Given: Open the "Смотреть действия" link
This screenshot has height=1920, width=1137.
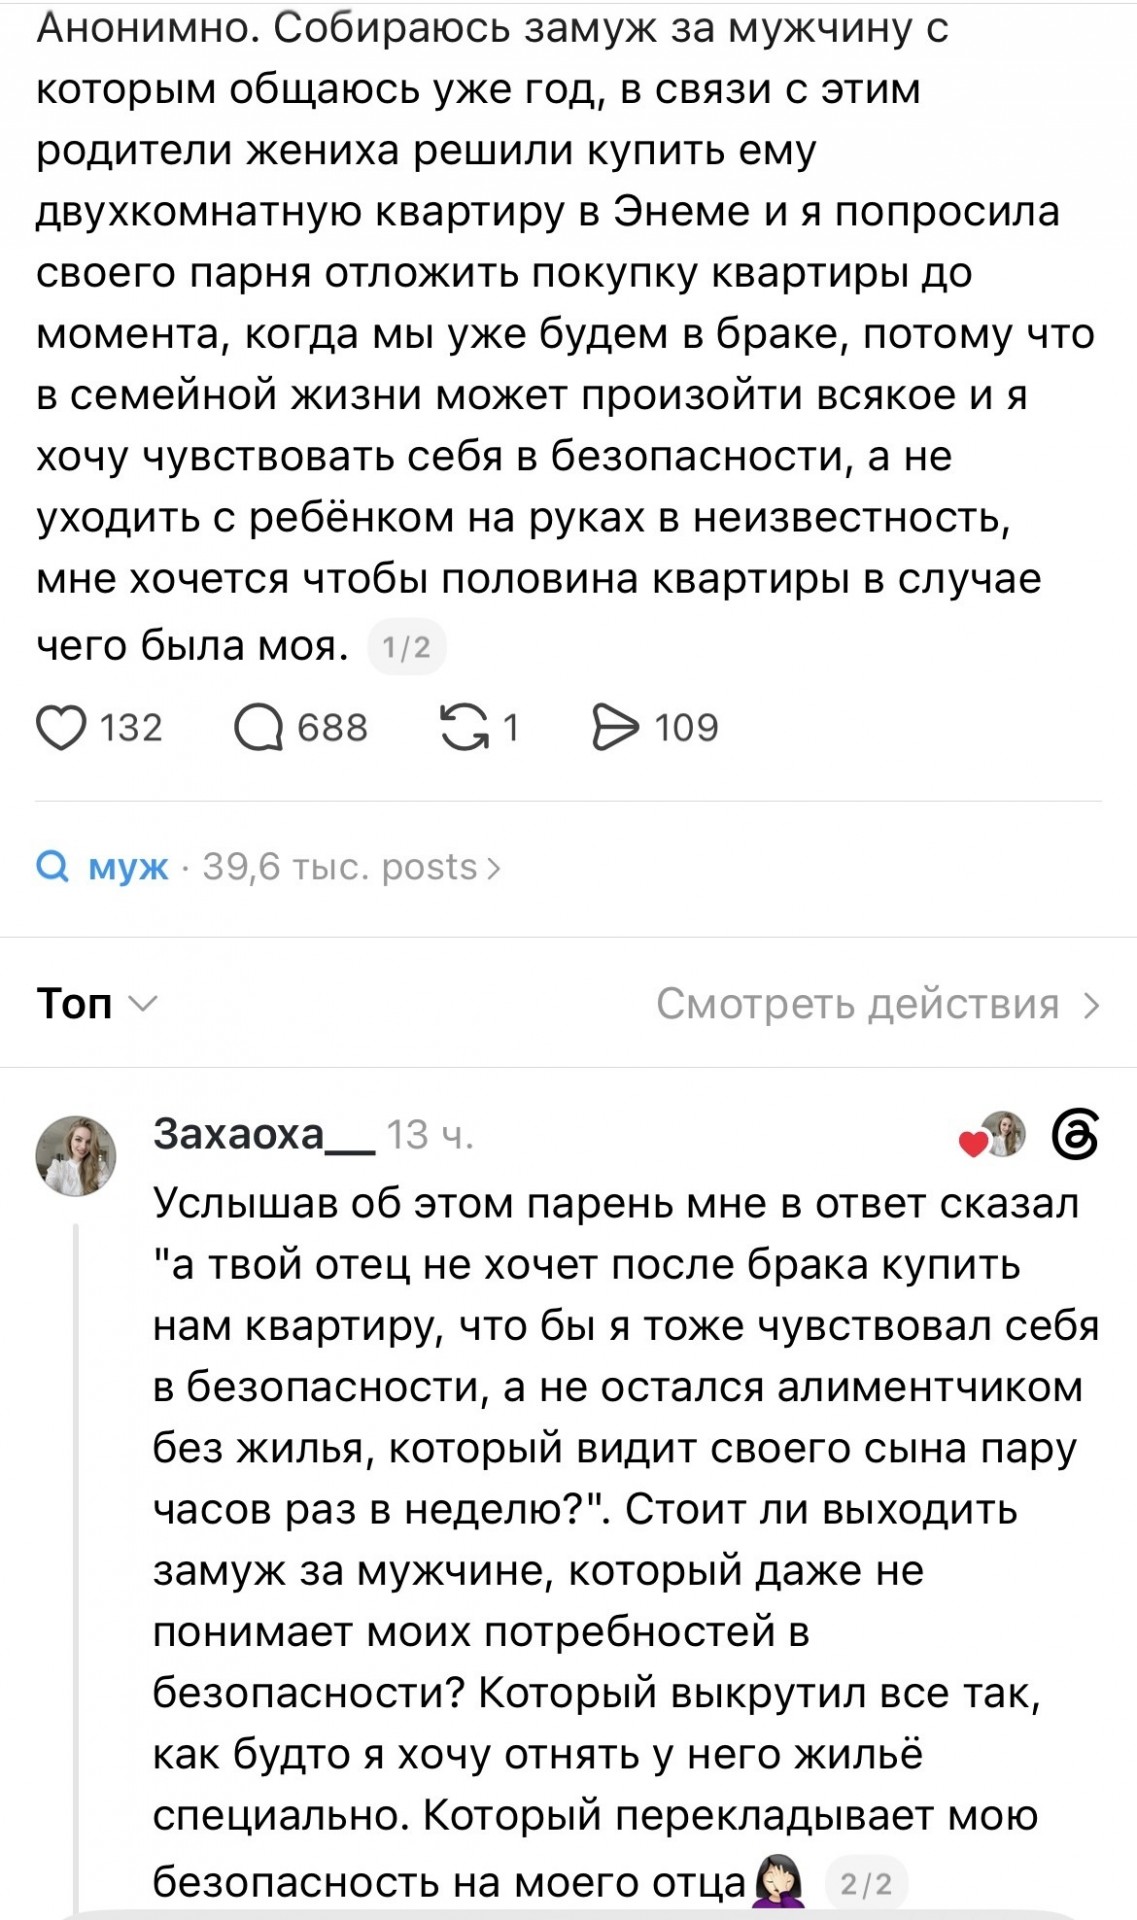Looking at the screenshot, I should tap(858, 1003).
